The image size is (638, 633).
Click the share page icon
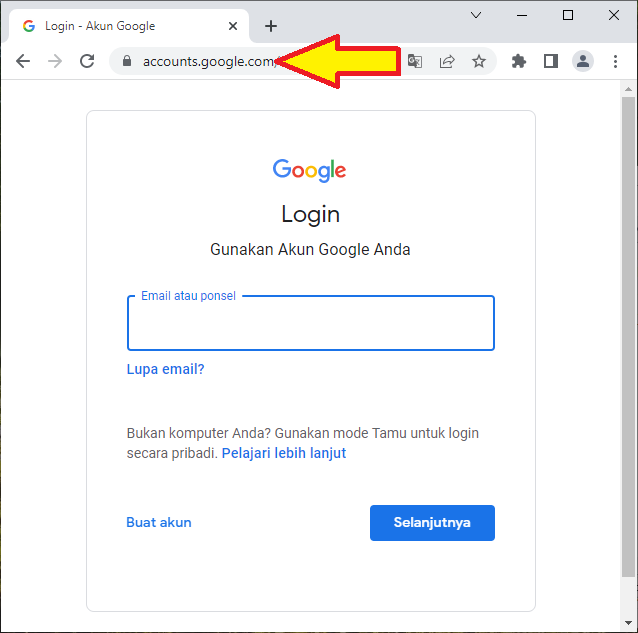point(447,61)
